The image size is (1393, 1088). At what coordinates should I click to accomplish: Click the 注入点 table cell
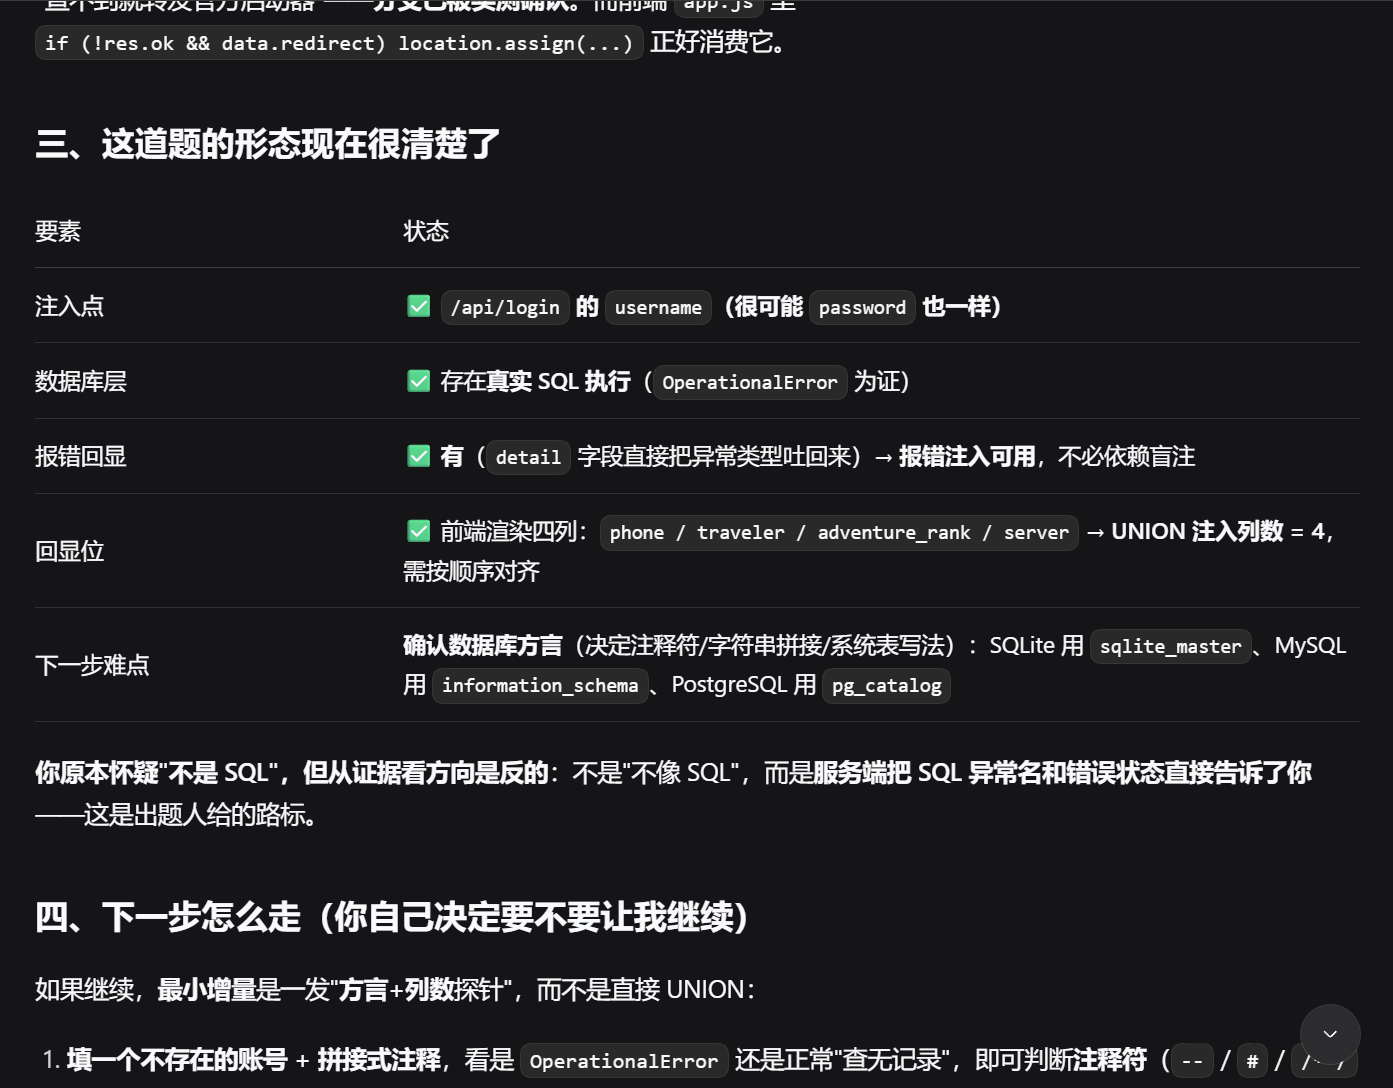[69, 306]
